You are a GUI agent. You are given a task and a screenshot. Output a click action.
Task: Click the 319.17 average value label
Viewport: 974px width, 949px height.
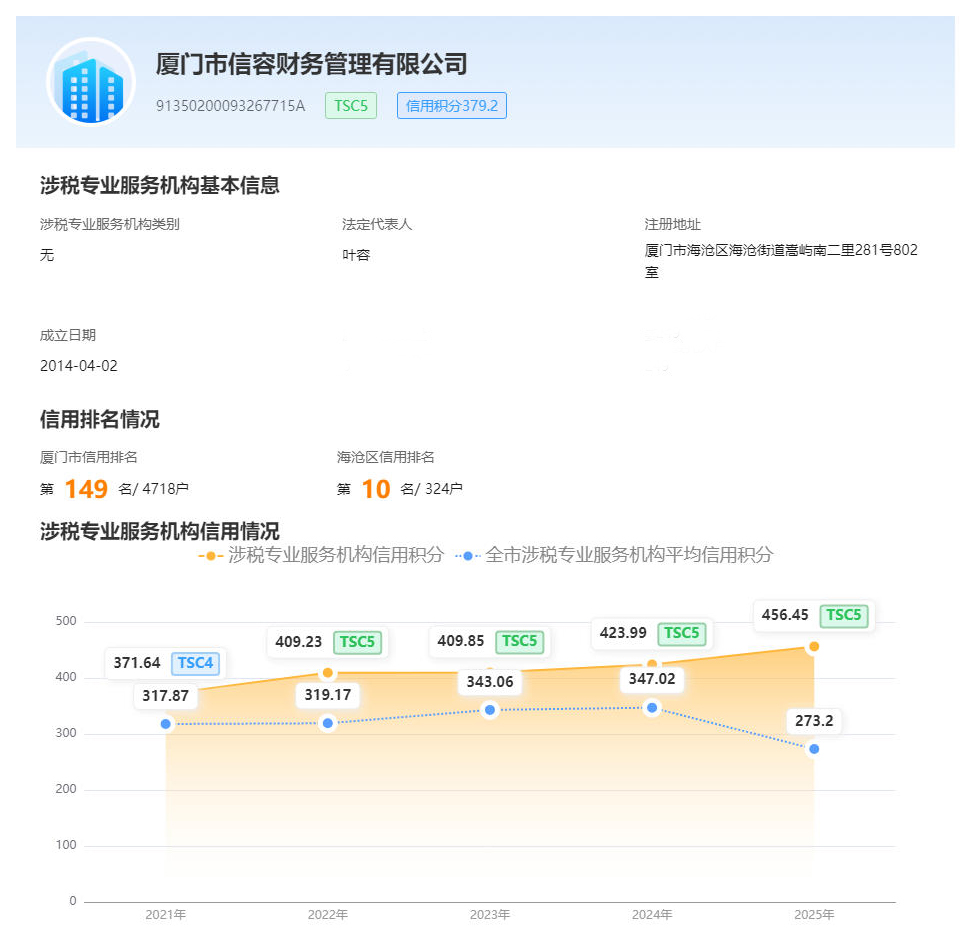click(x=328, y=694)
